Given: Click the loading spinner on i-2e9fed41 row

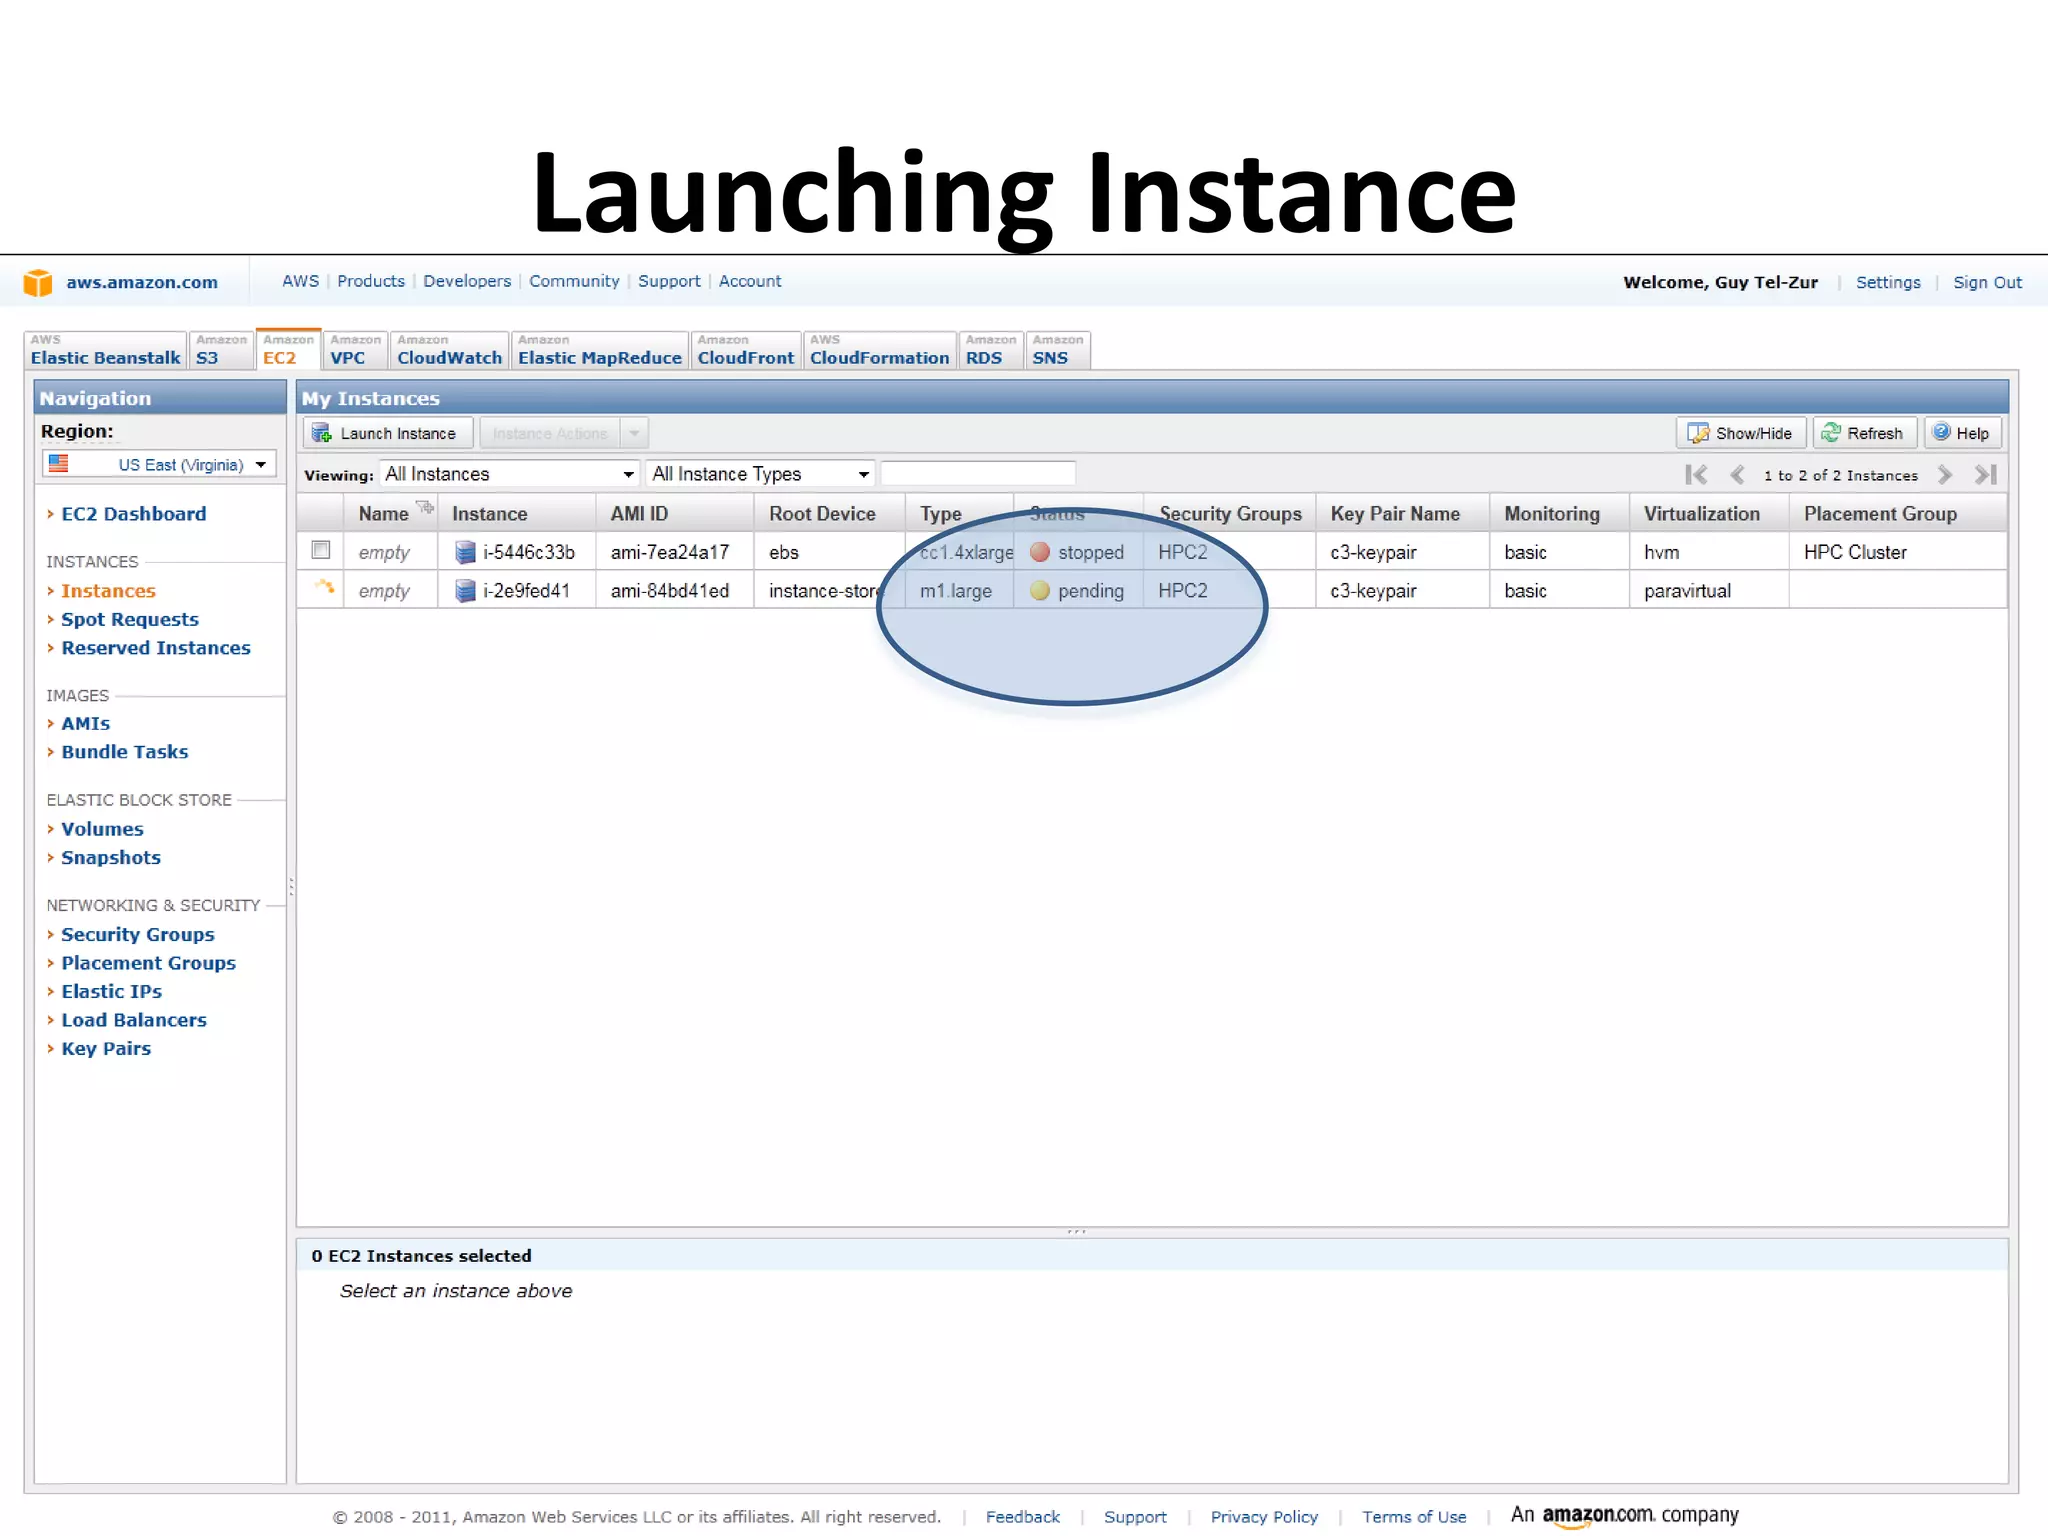Looking at the screenshot, I should click(324, 587).
